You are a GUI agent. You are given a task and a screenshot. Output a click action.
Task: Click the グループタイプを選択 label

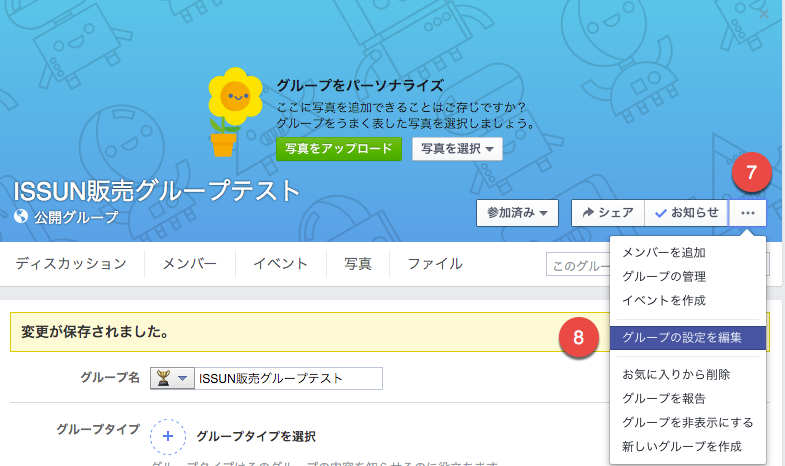(x=256, y=436)
